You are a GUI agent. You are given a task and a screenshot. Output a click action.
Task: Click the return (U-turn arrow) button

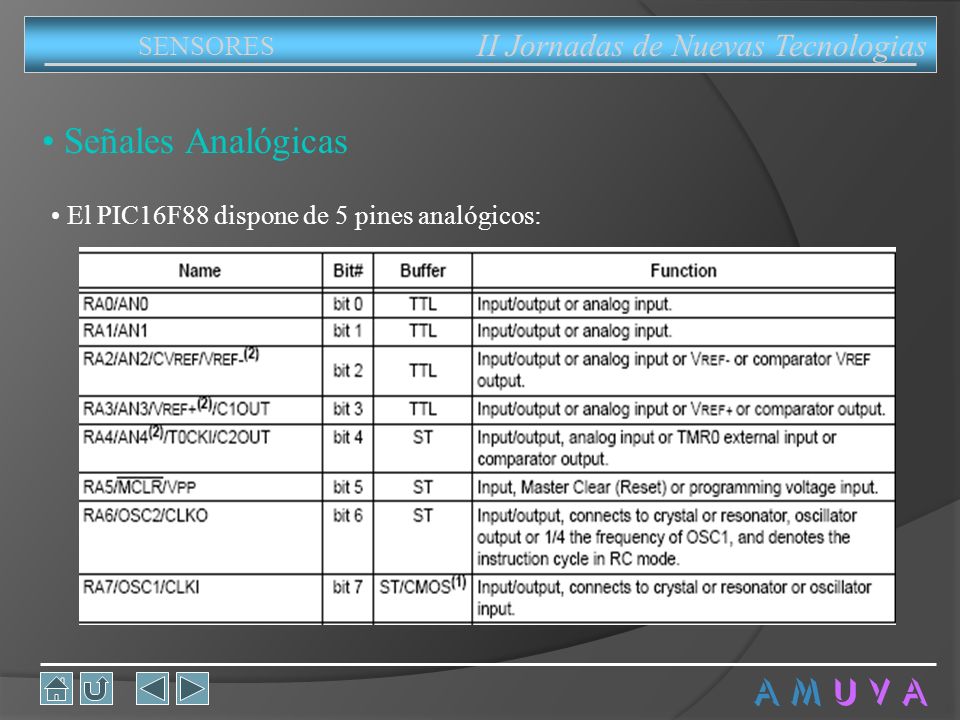click(96, 688)
